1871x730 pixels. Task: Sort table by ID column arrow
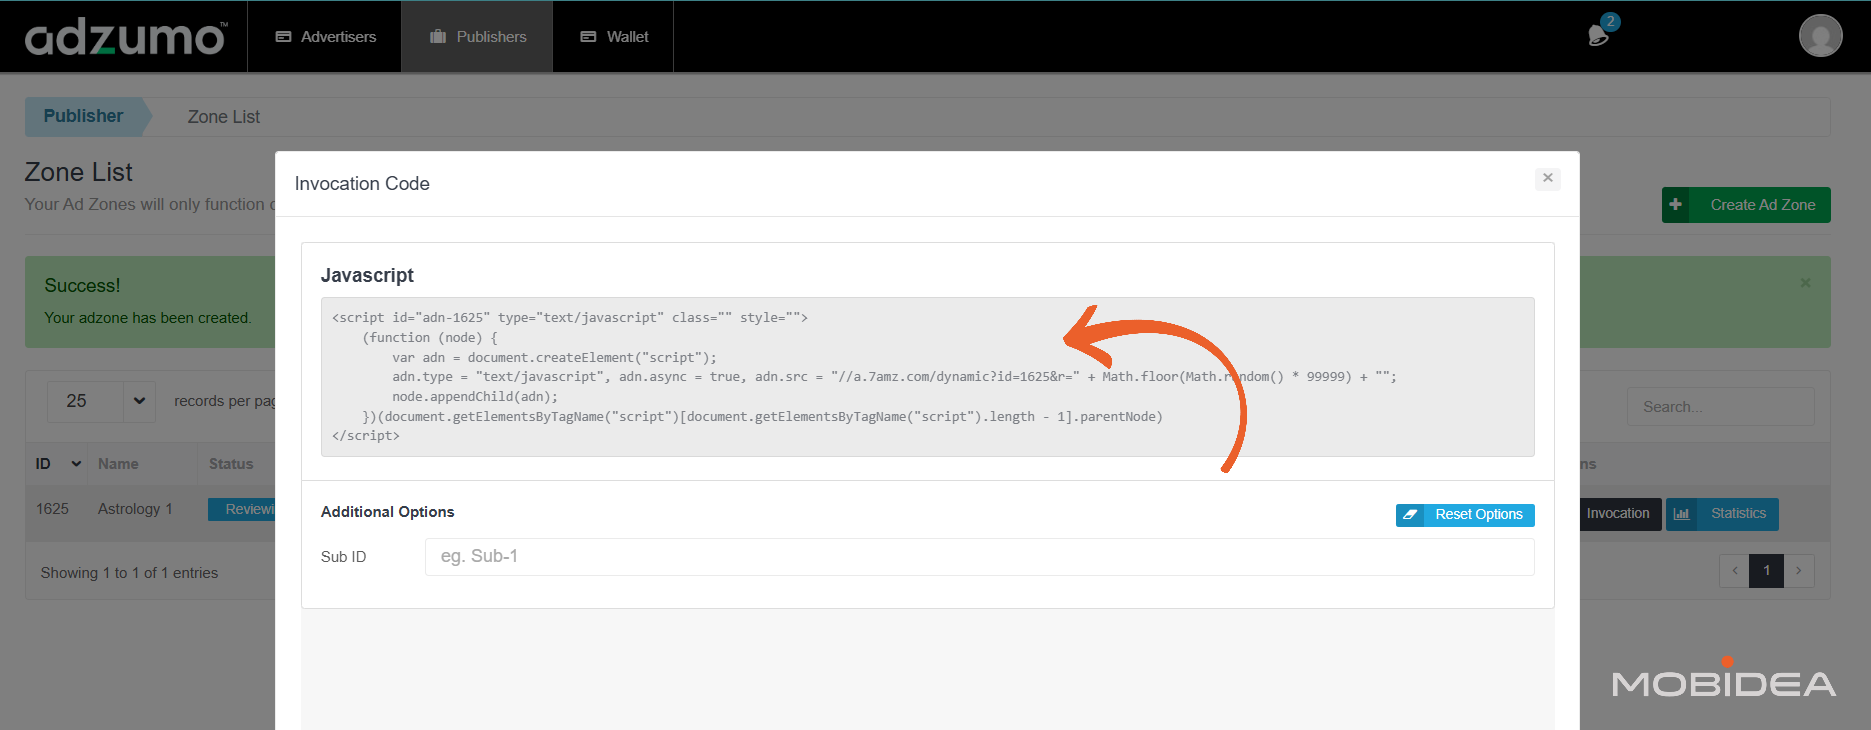(76, 464)
